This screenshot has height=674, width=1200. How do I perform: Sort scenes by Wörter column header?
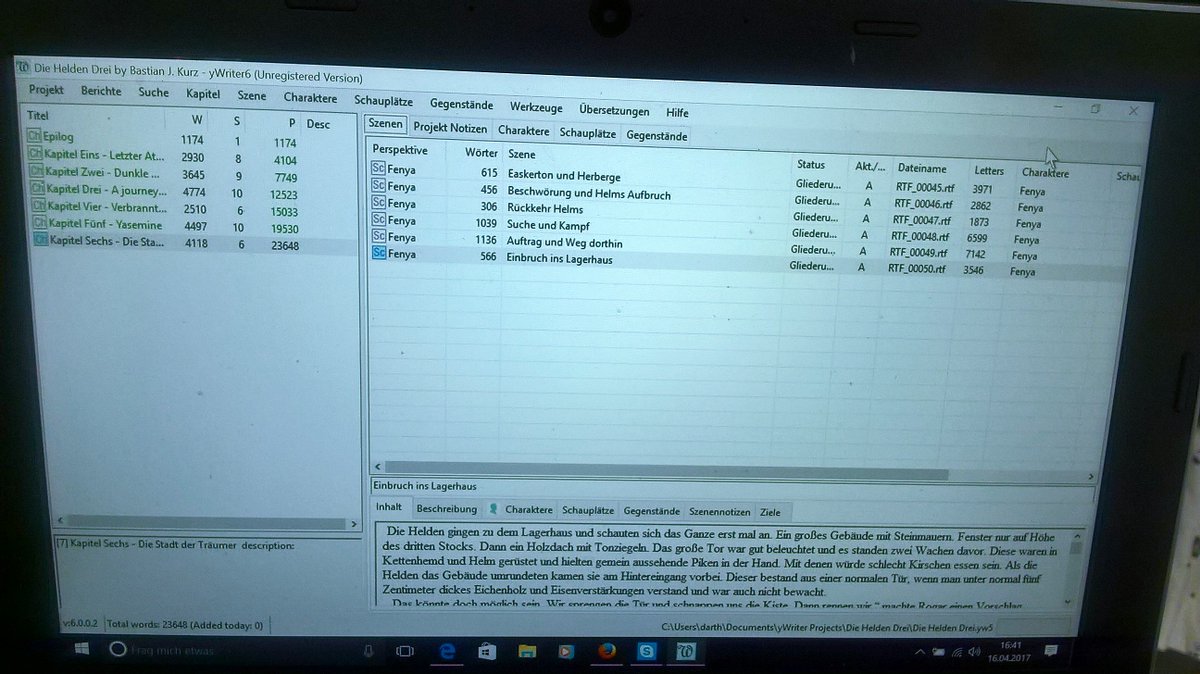480,153
